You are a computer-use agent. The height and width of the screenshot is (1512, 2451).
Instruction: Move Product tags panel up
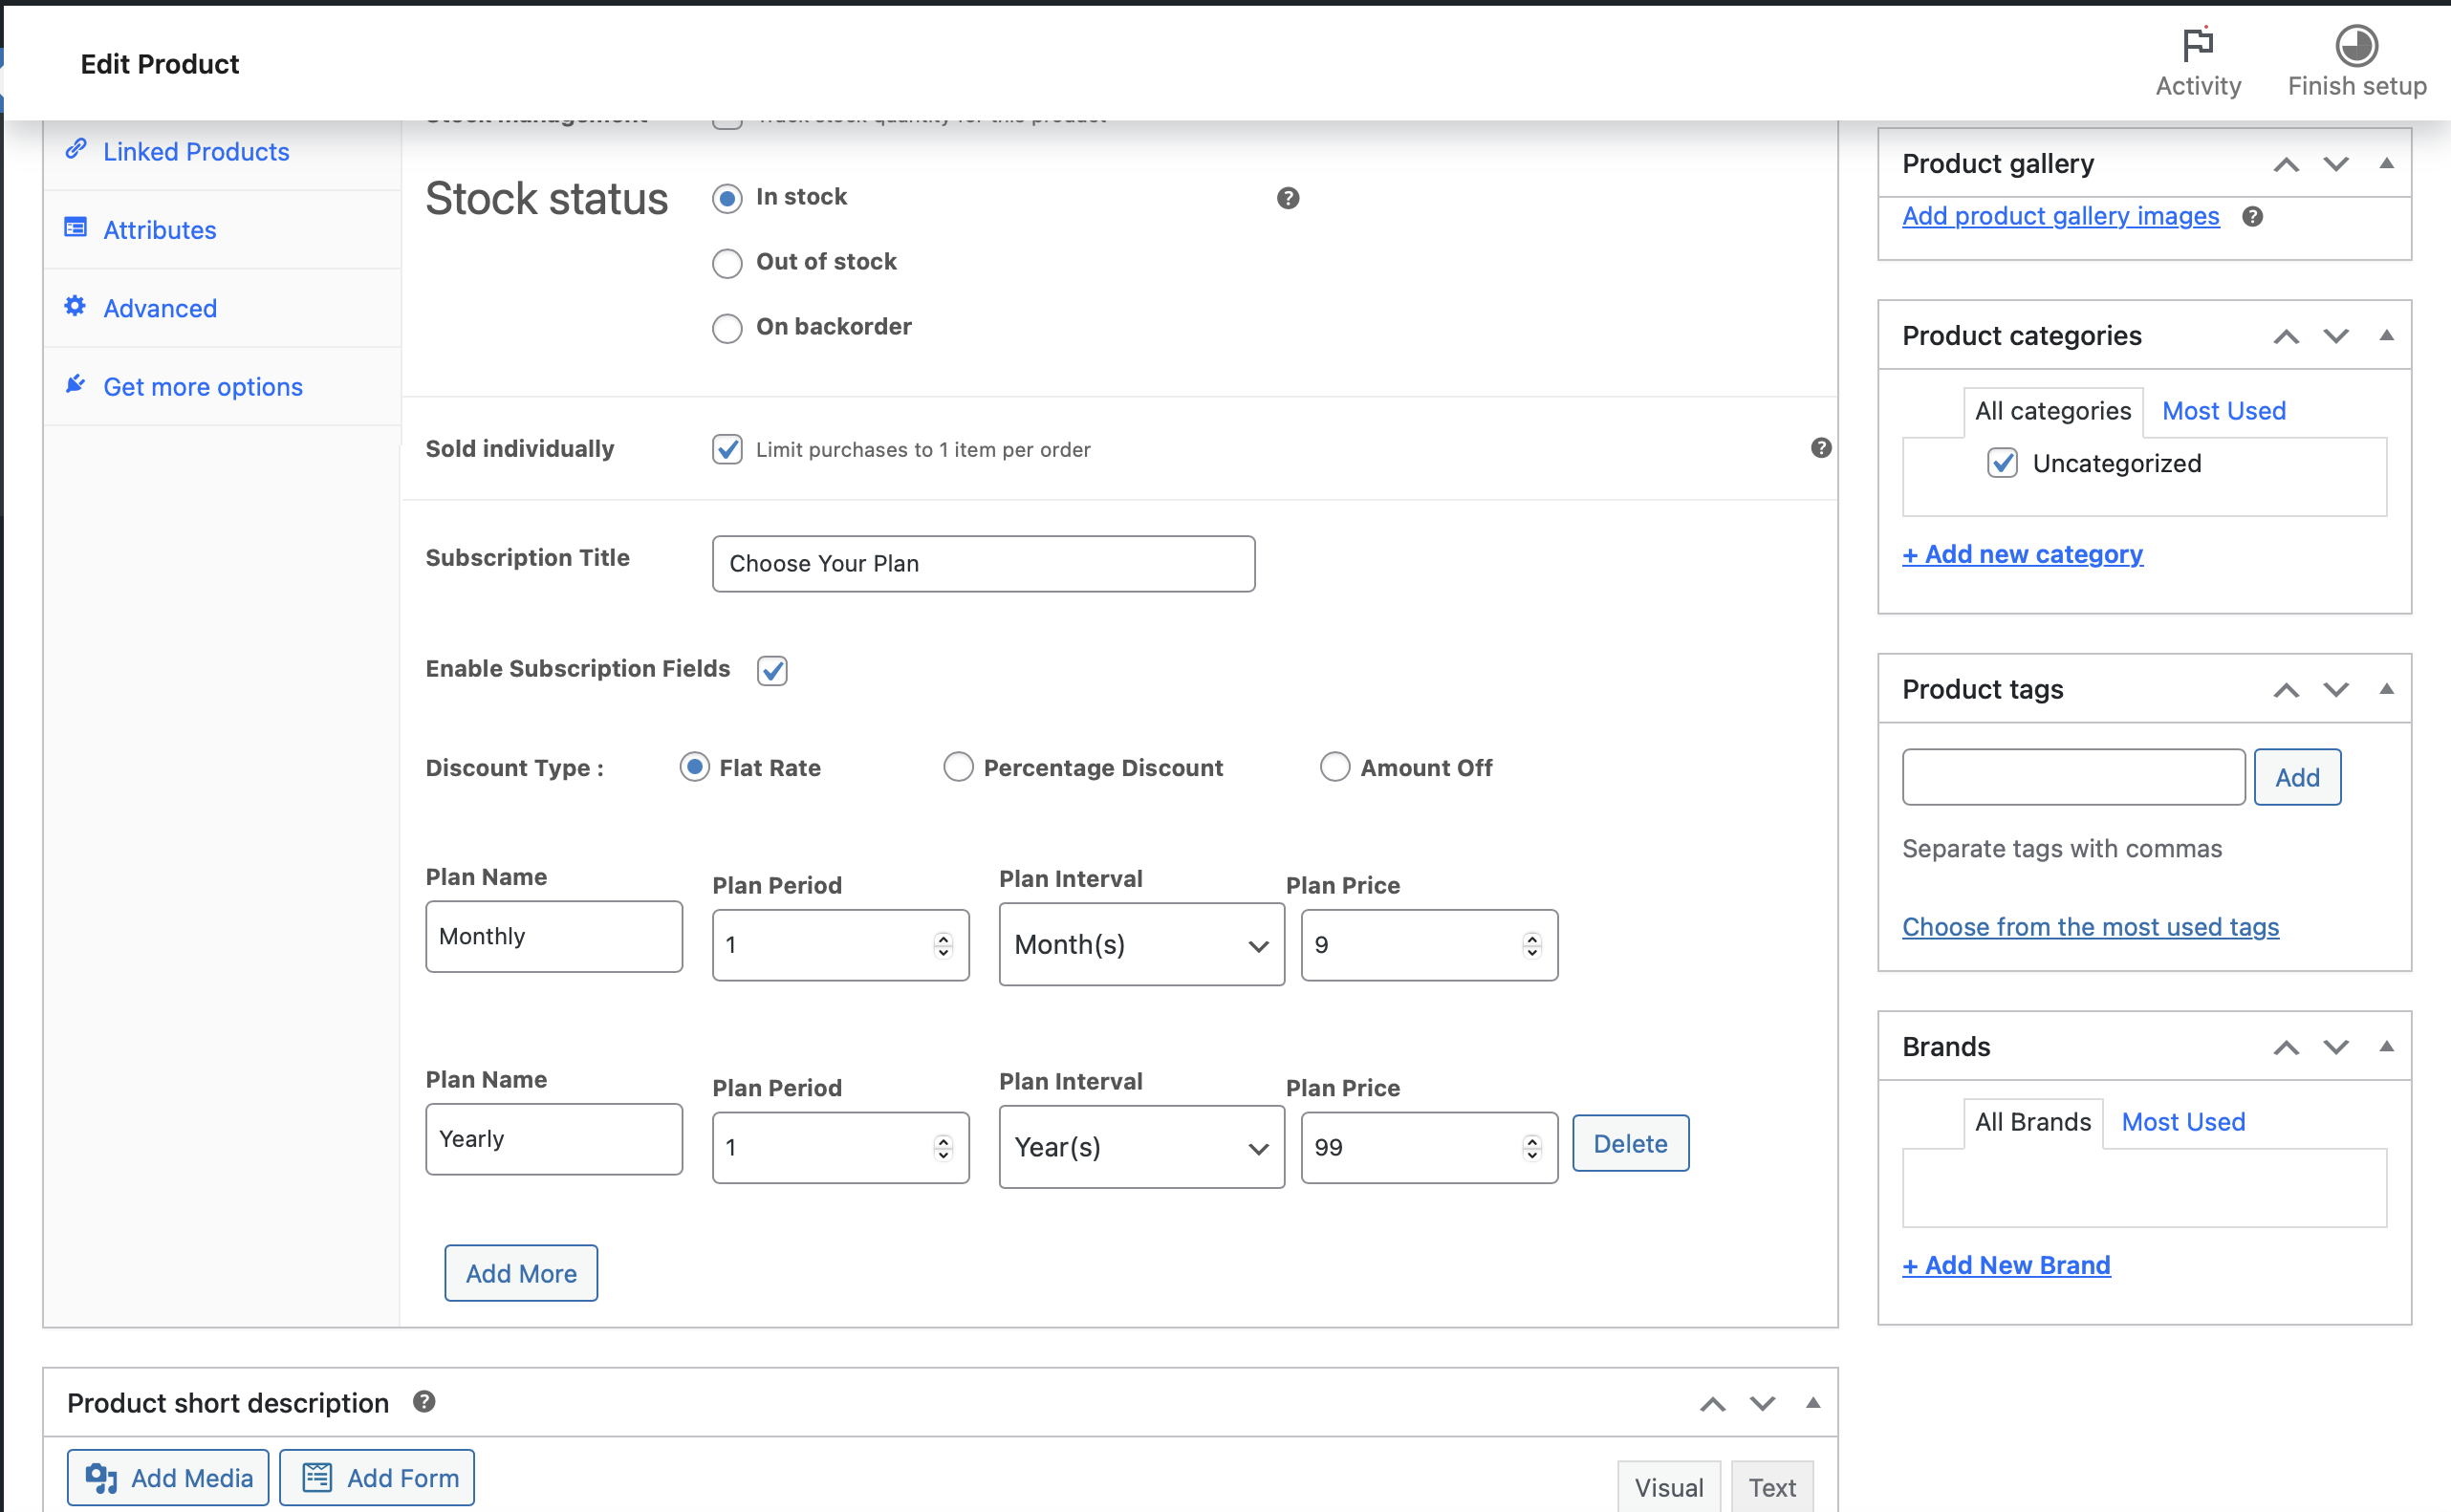2286,690
